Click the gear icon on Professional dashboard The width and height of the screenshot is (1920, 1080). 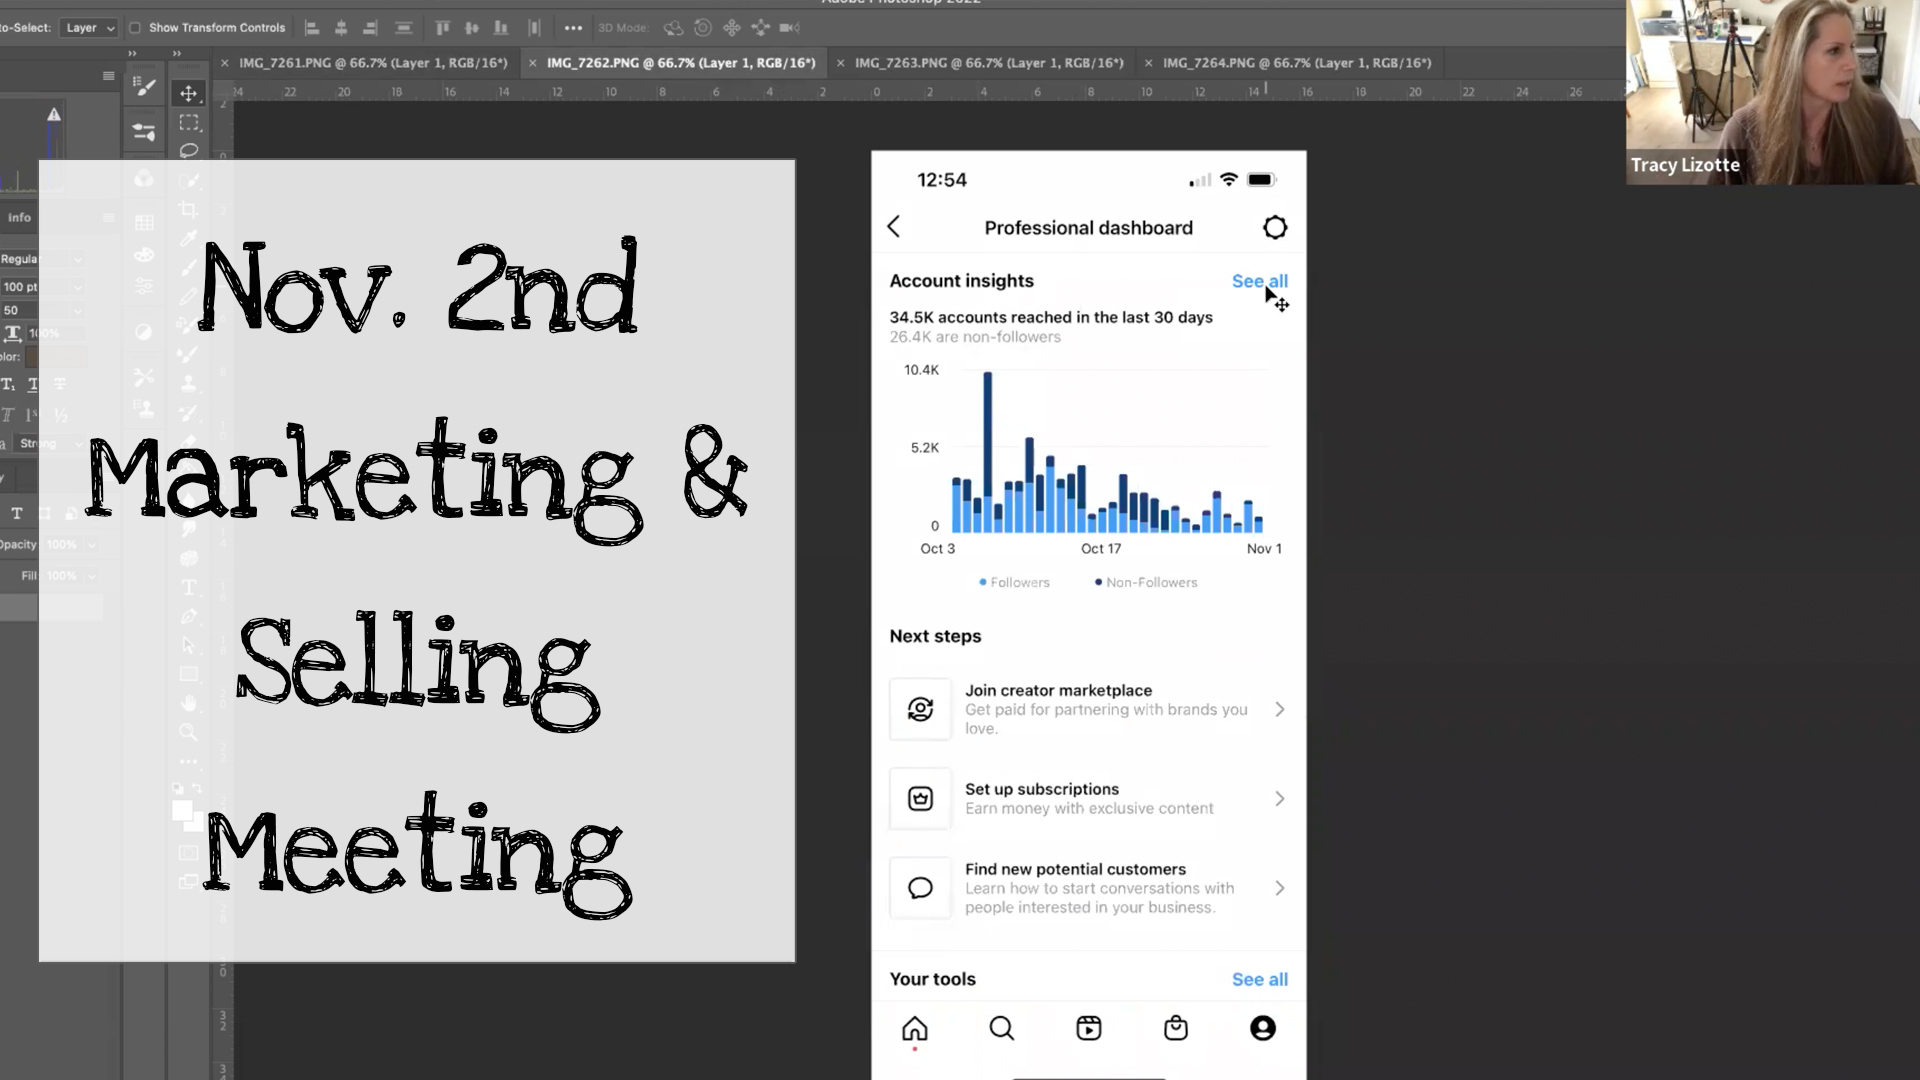(1275, 227)
